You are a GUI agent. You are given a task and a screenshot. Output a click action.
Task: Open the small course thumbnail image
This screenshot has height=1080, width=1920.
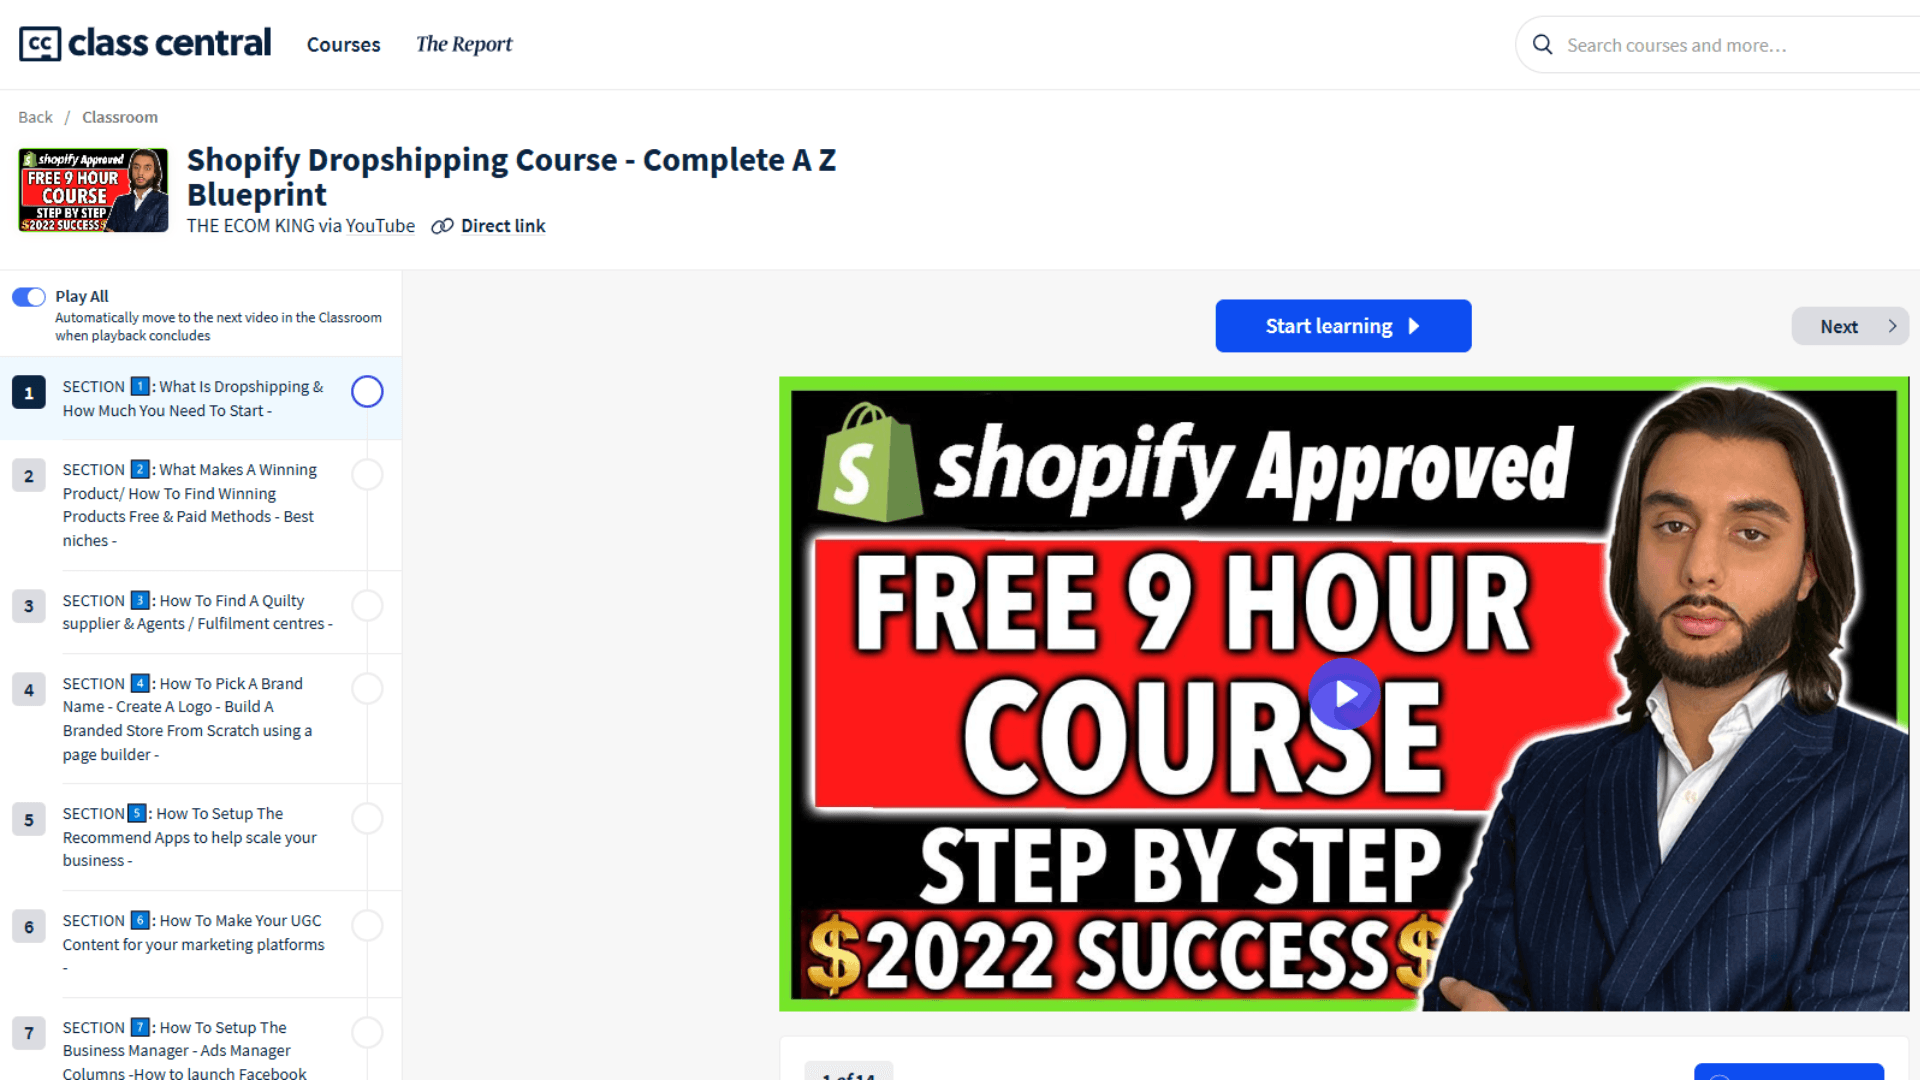(x=93, y=190)
